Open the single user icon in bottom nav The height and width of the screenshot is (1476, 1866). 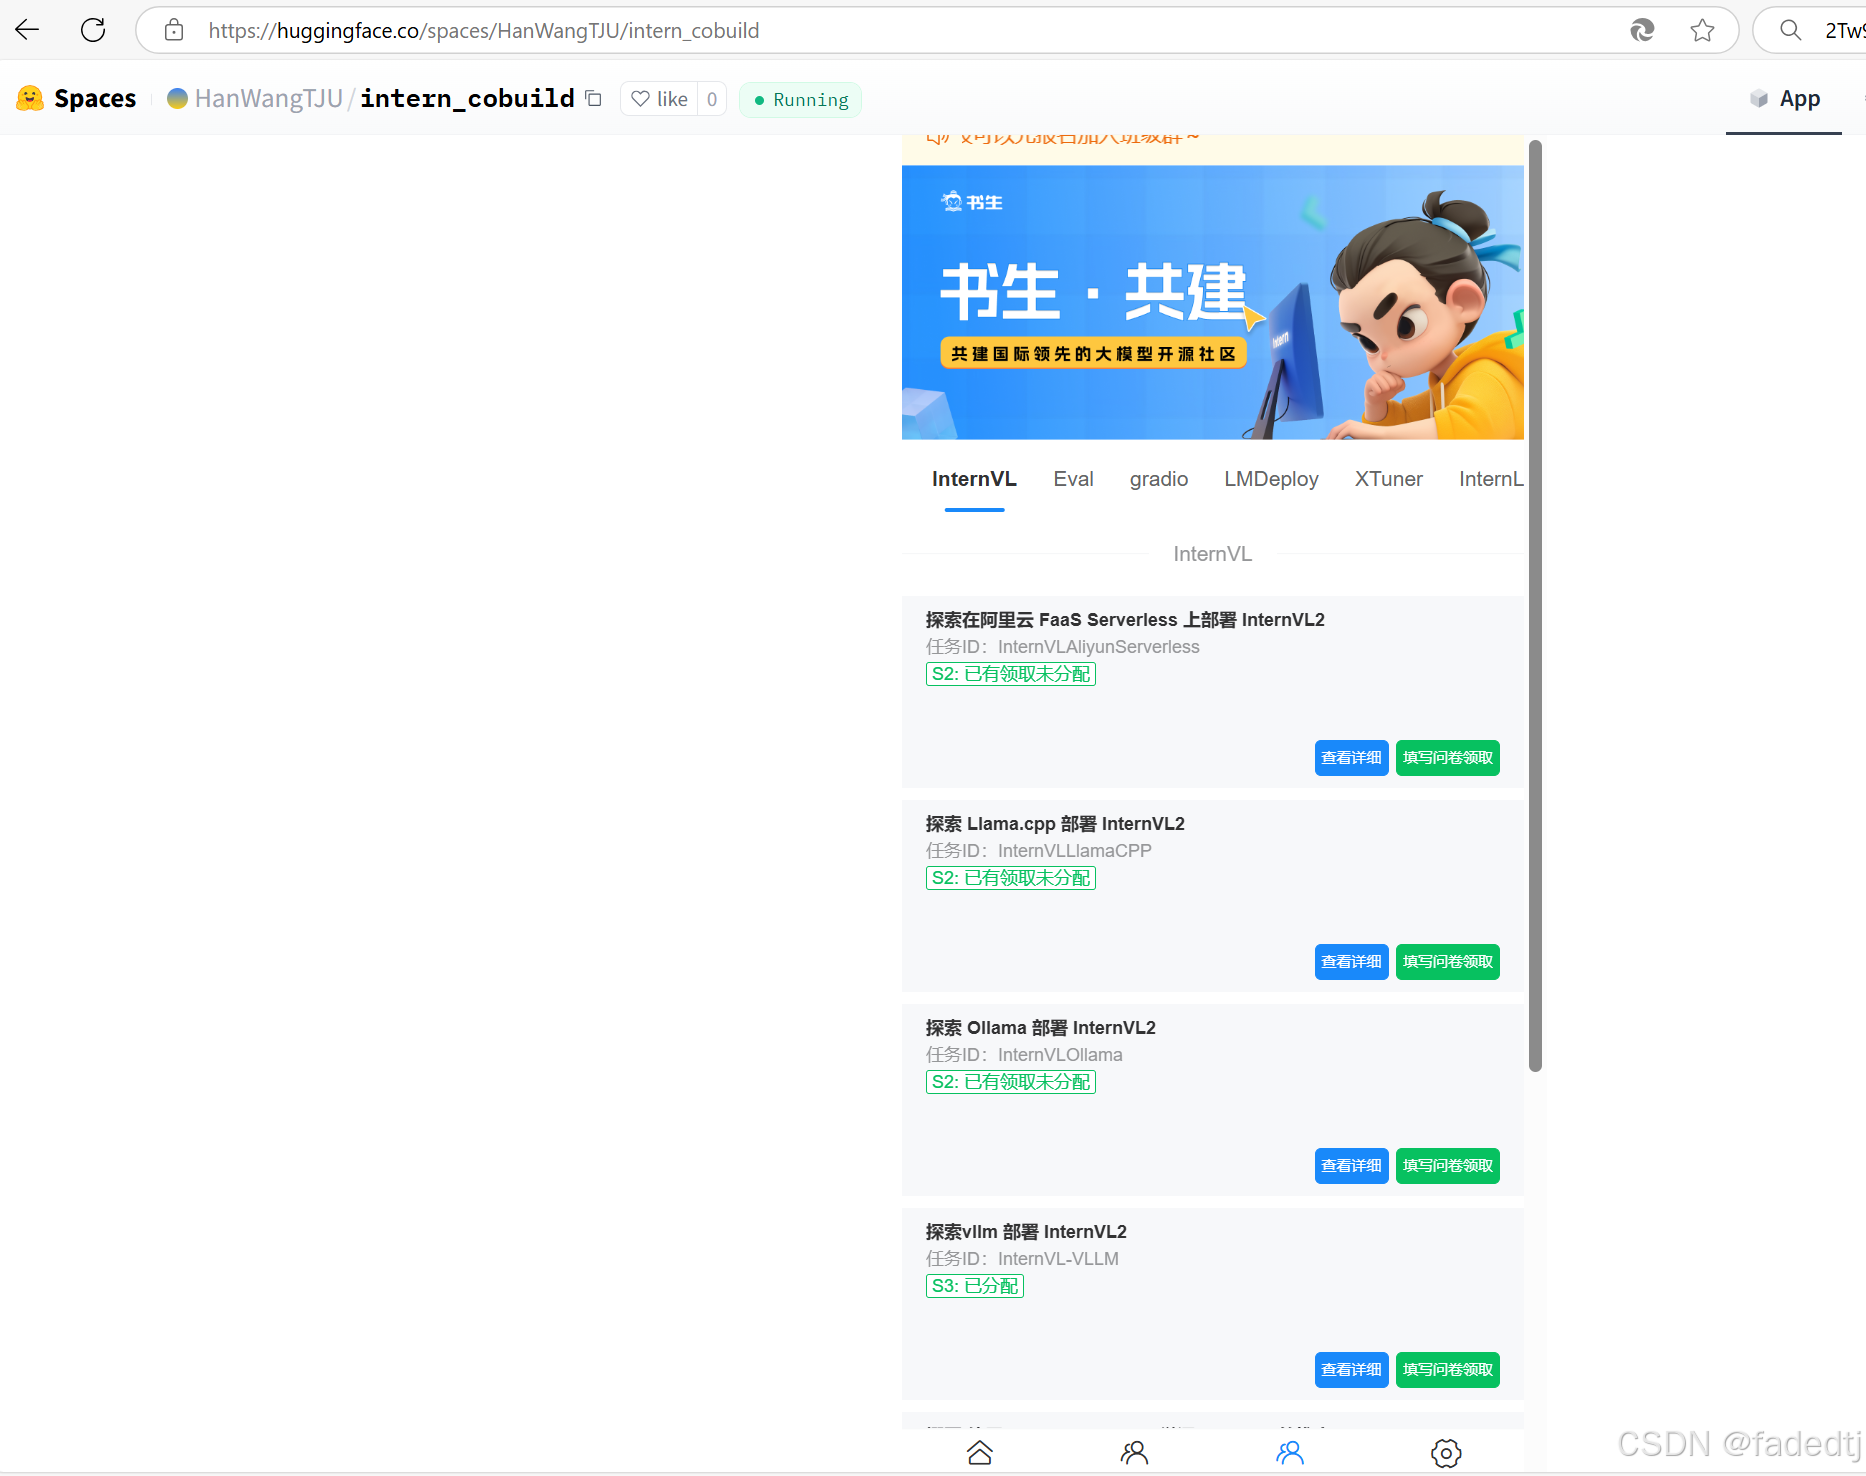1134,1452
